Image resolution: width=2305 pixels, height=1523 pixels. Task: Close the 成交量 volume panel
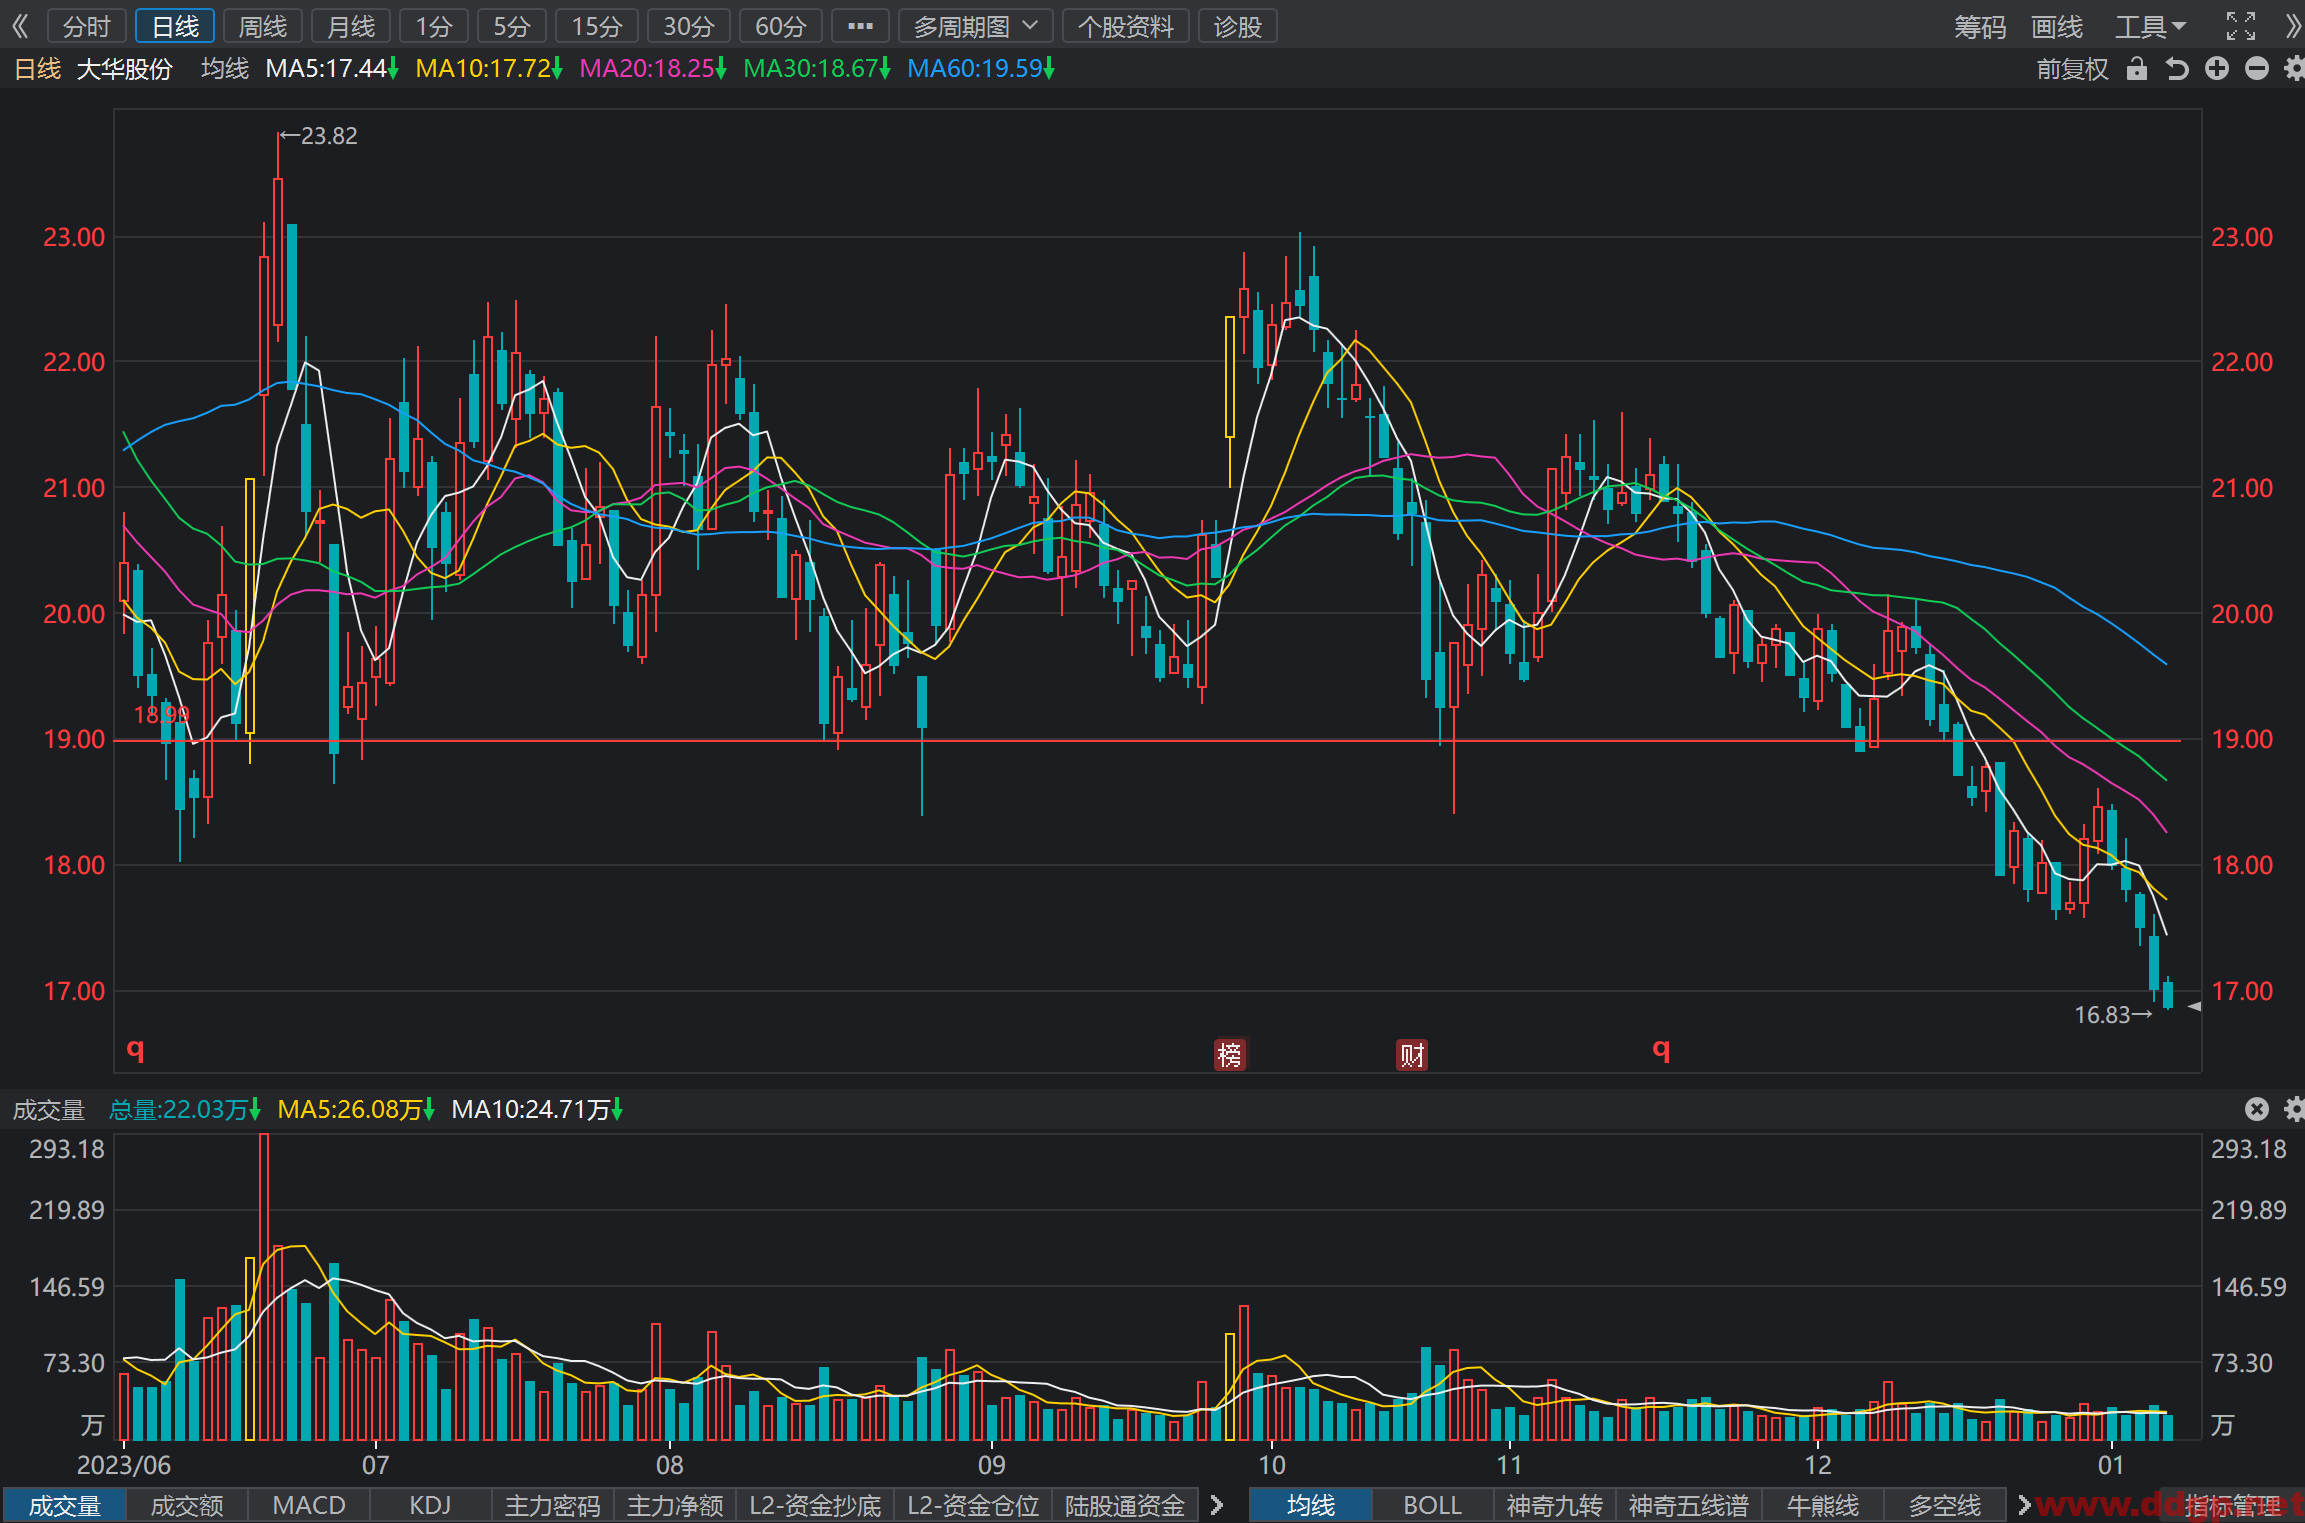(x=2257, y=1109)
